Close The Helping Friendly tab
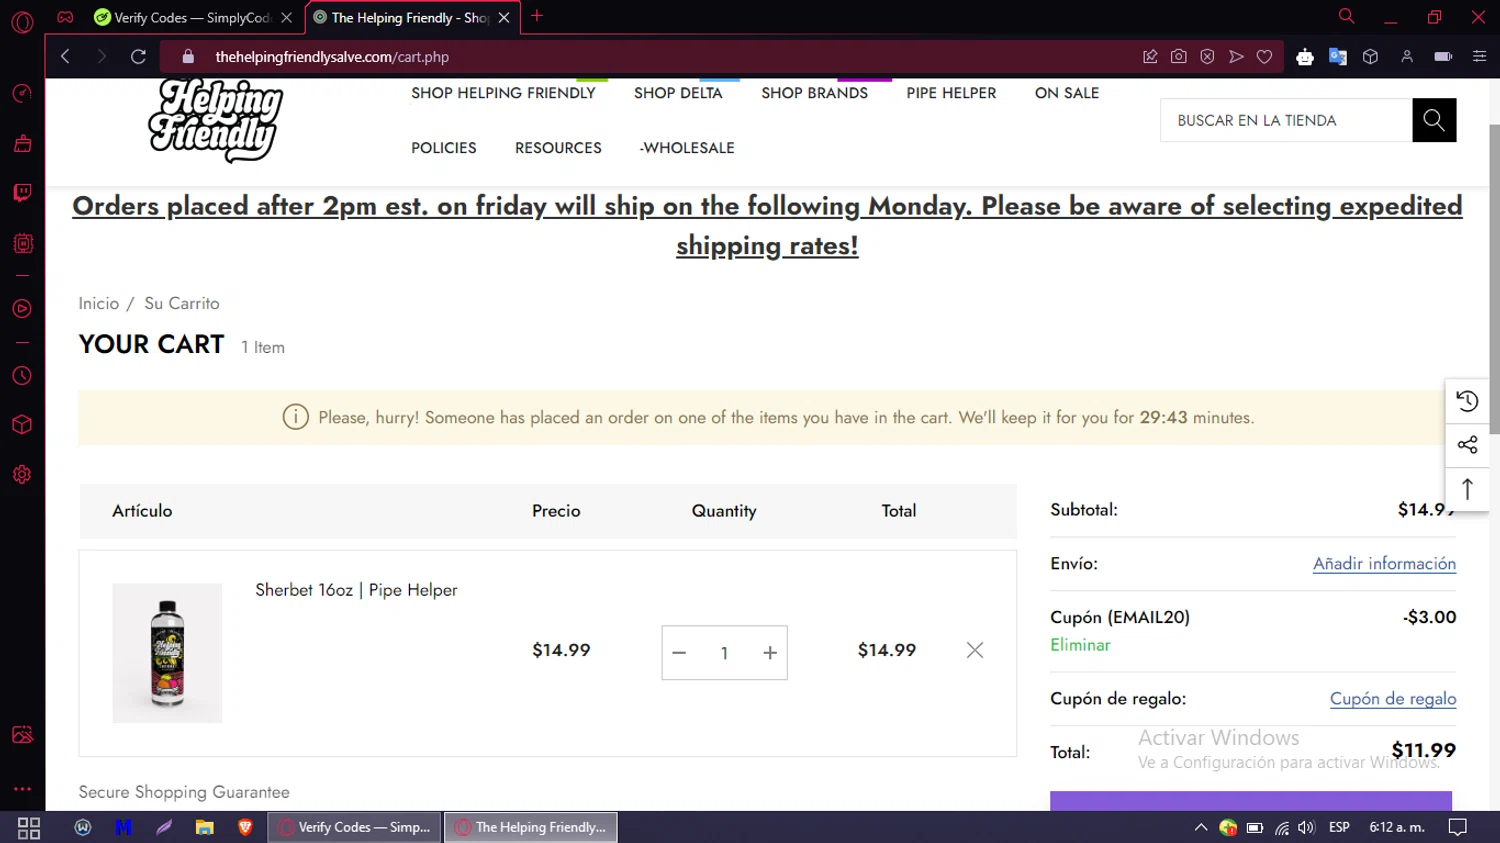Screen dimensions: 1500x843 click(504, 17)
